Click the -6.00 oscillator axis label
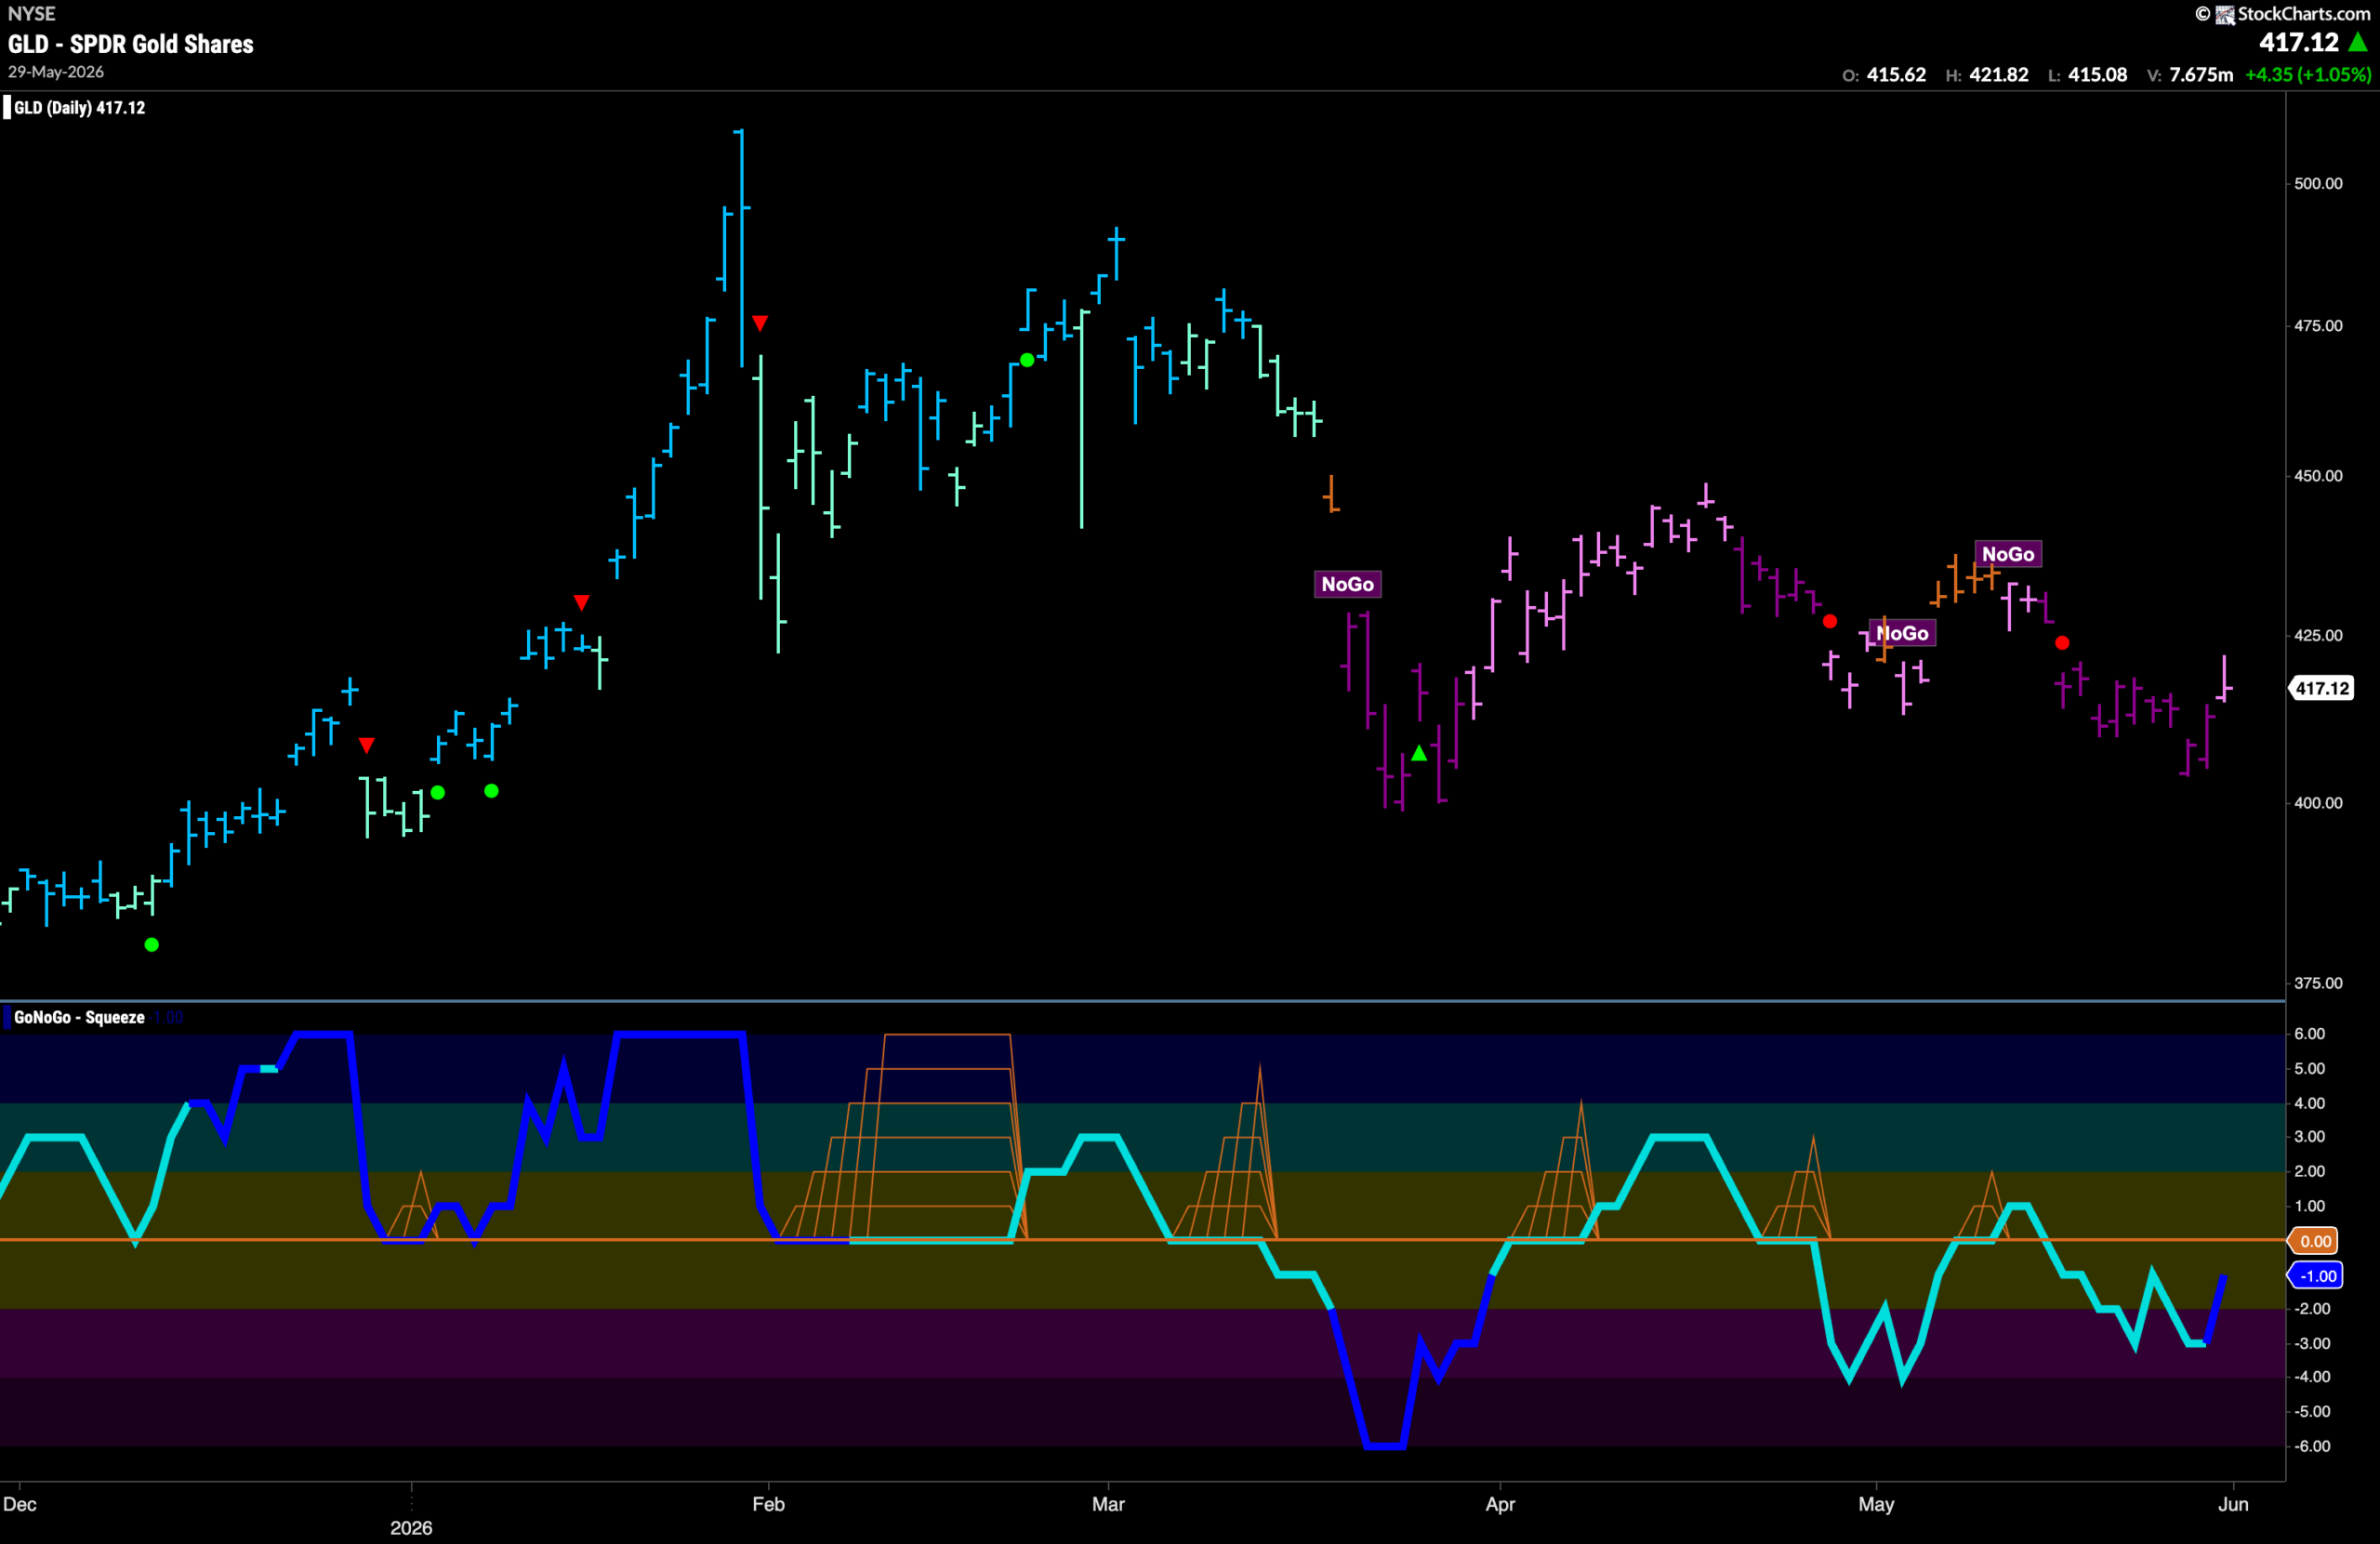The width and height of the screenshot is (2380, 1544). (x=2312, y=1447)
